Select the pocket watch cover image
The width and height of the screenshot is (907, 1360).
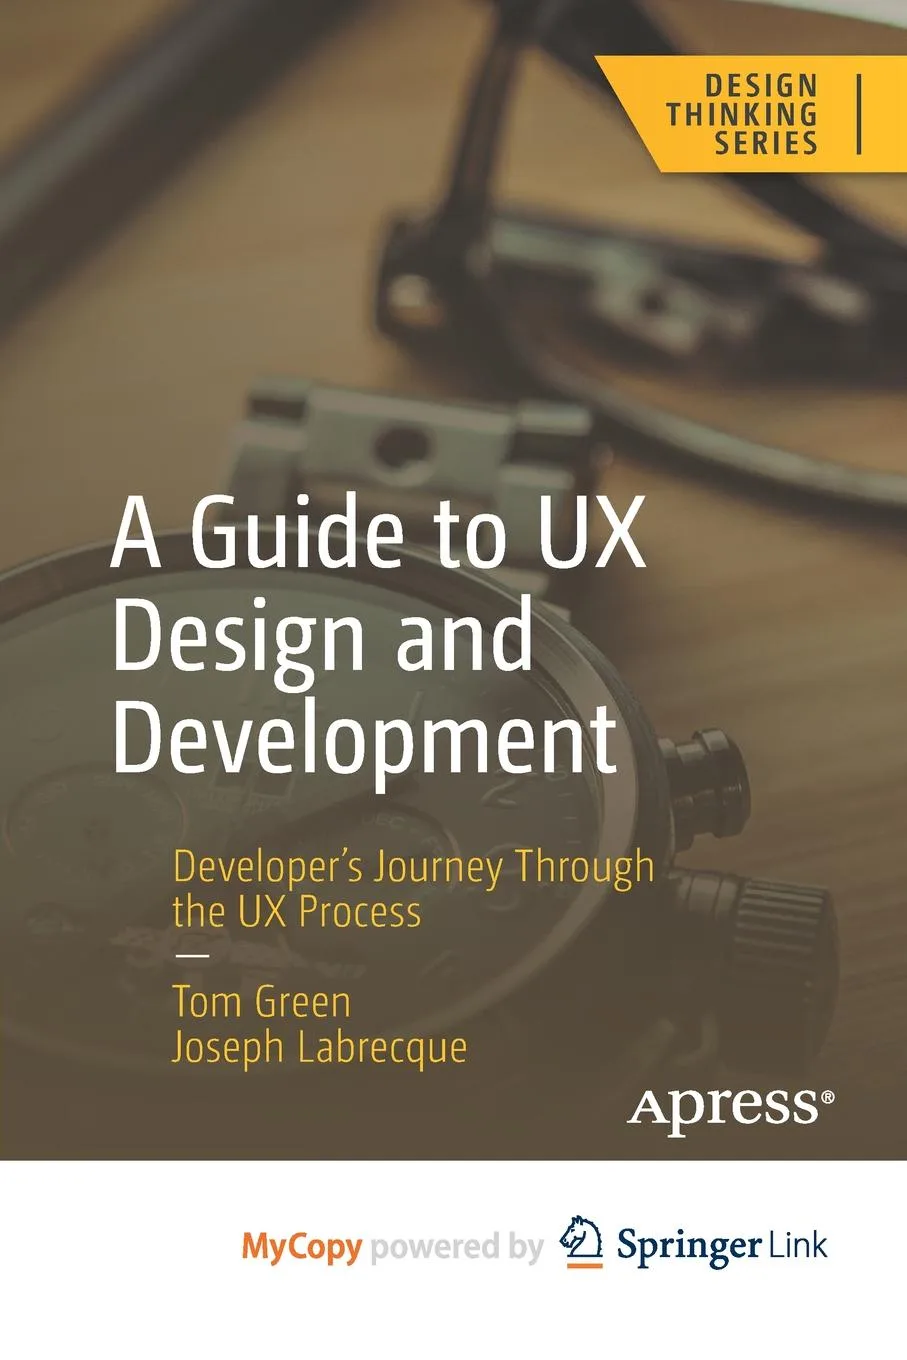tap(300, 800)
